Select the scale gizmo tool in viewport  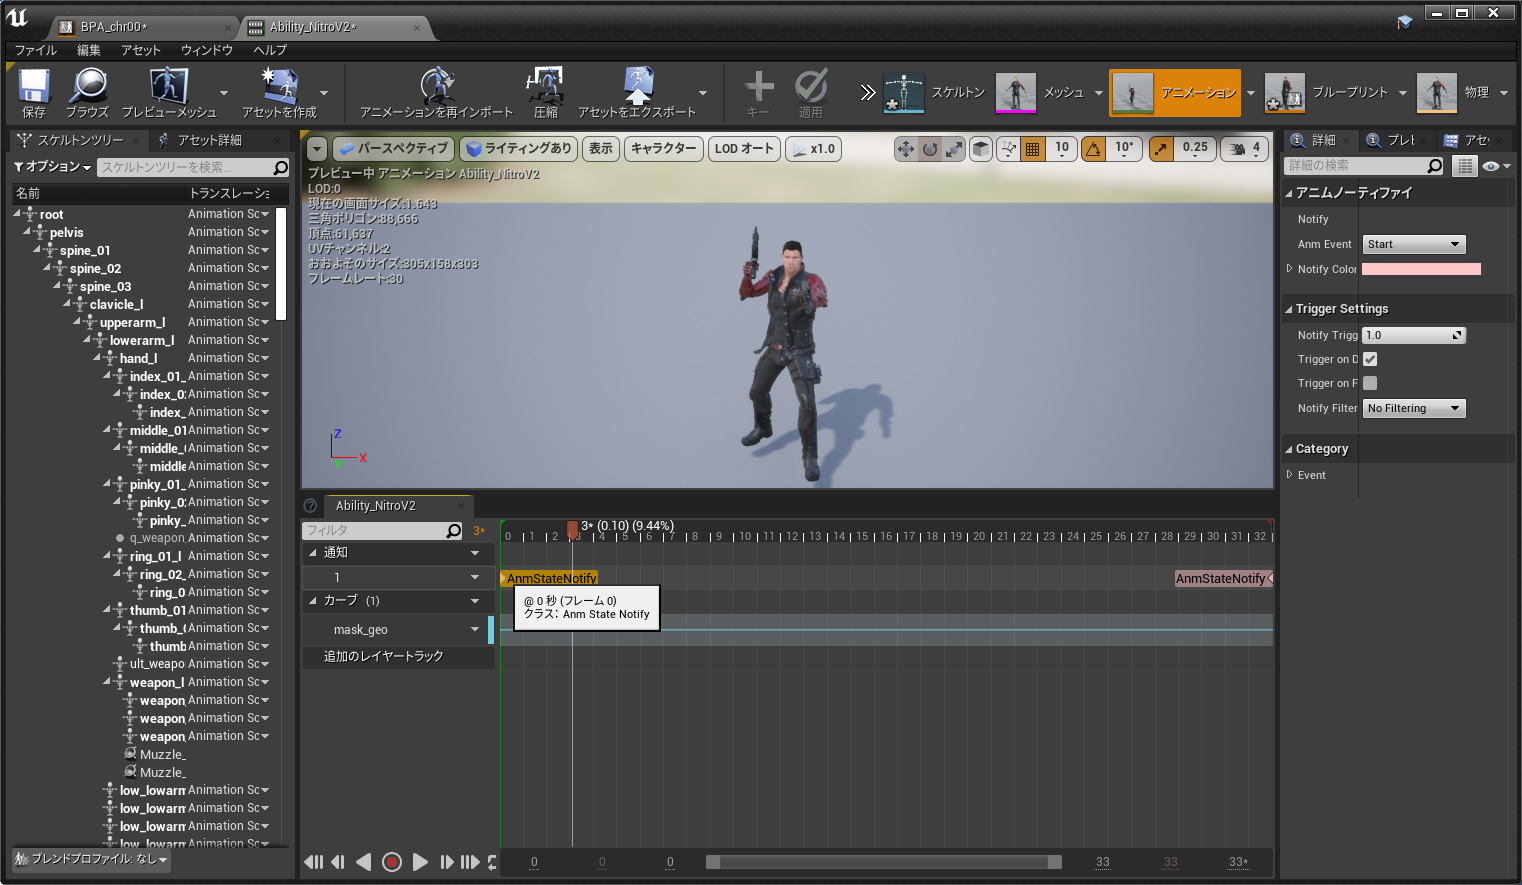(954, 149)
